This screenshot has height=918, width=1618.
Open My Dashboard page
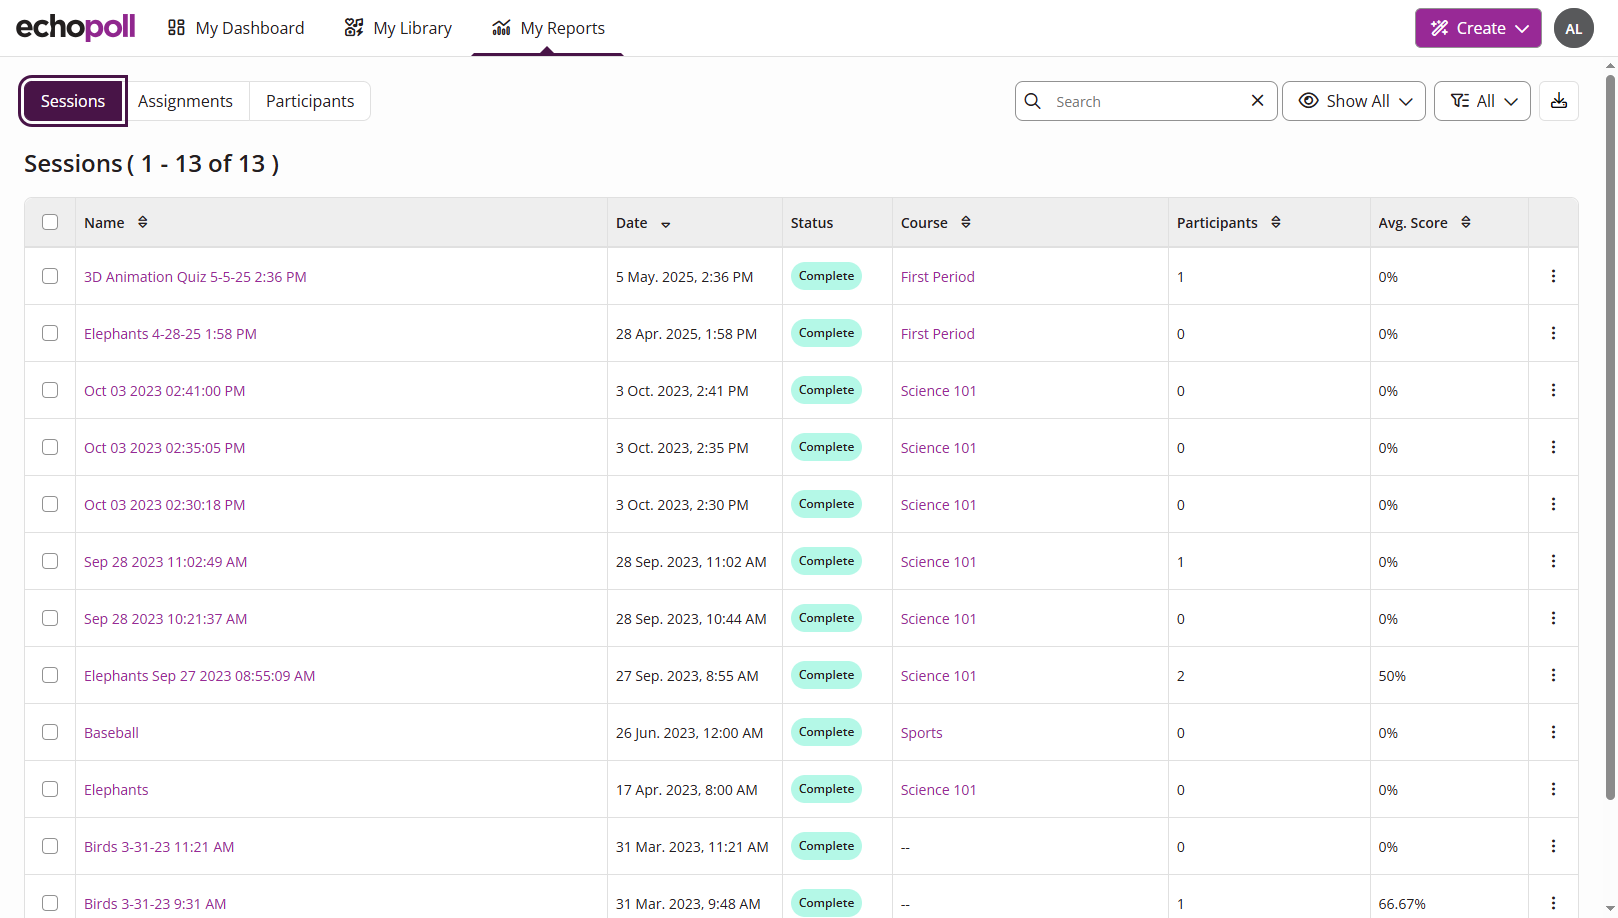pyautogui.click(x=236, y=28)
